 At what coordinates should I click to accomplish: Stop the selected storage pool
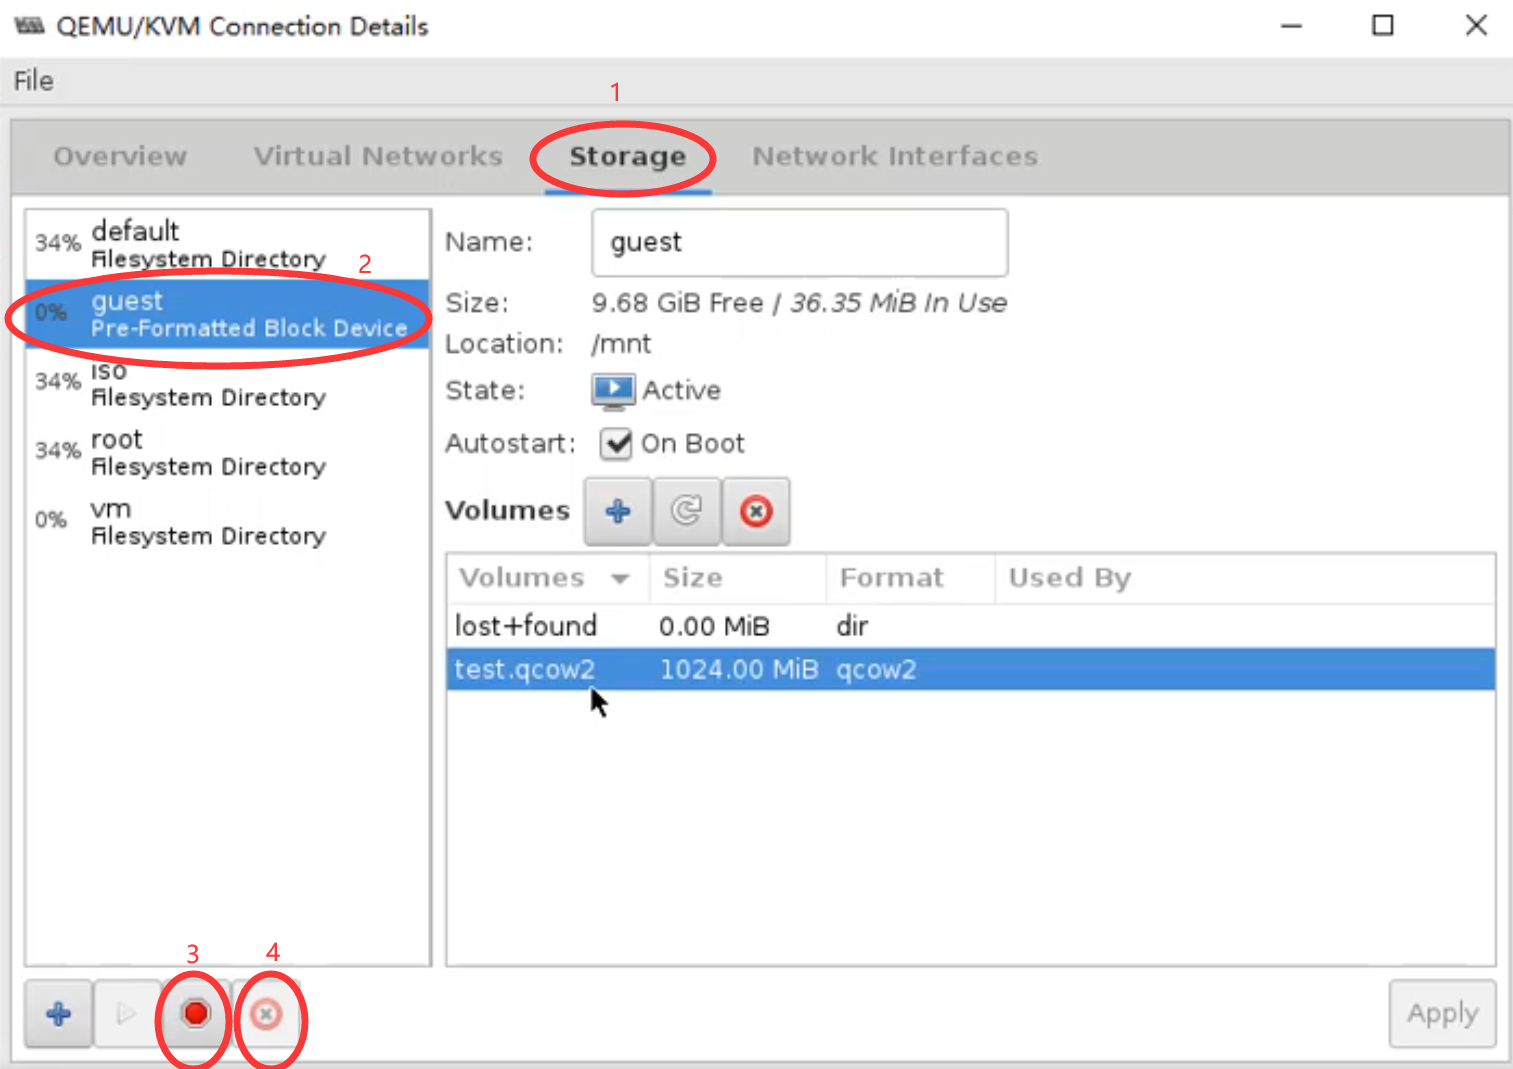click(x=195, y=1014)
